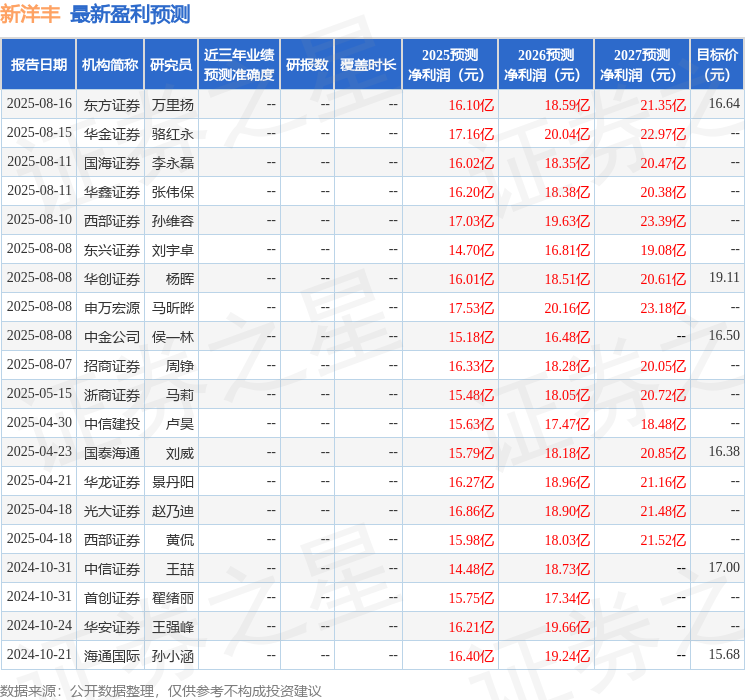Click the 机构简称 column header

click(x=110, y=65)
